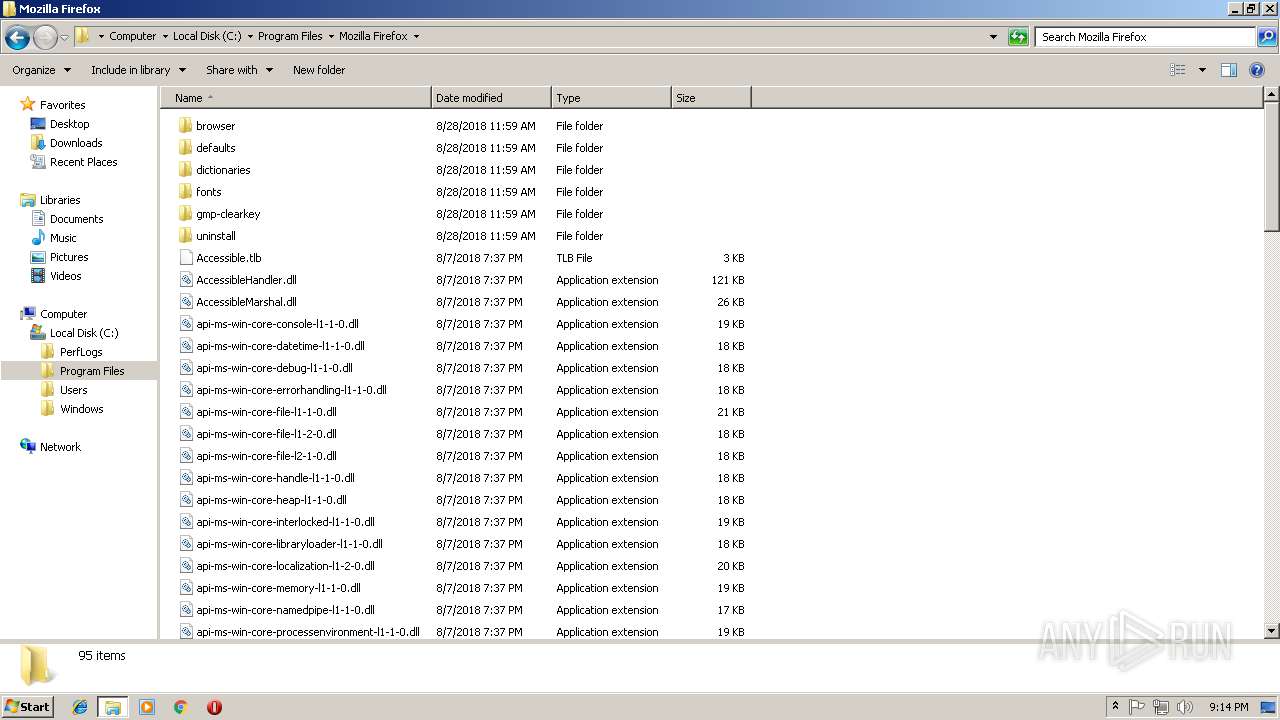
Task: Open the address bar history dropdown arrow
Action: pos(993,37)
